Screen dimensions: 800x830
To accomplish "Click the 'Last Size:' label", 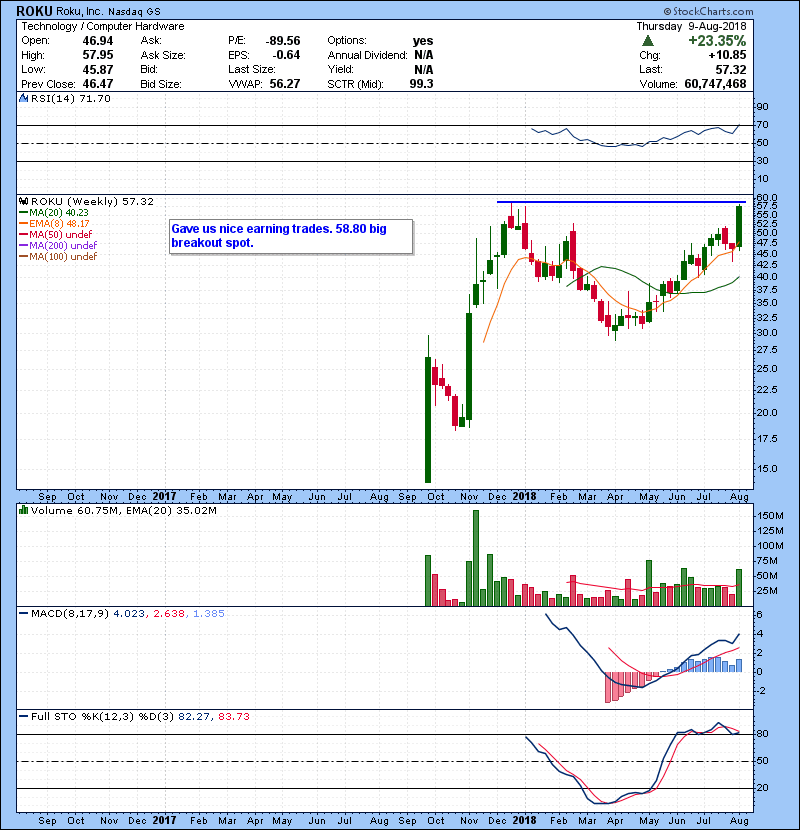I will click(251, 69).
